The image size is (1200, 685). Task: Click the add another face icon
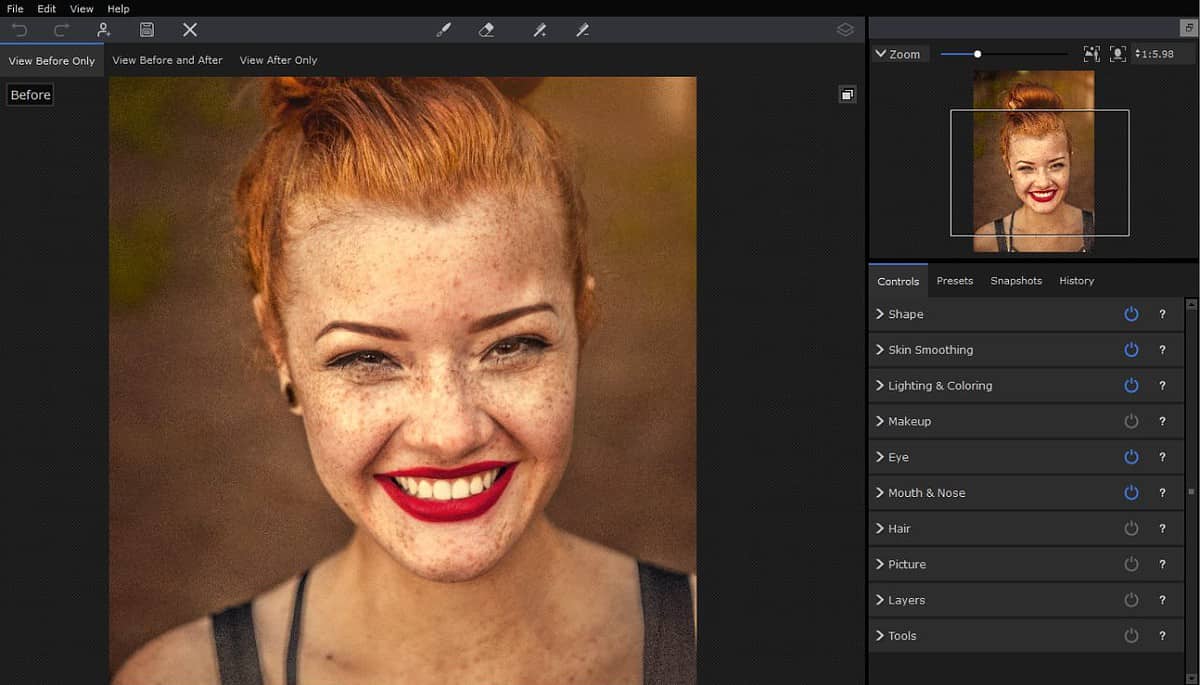pyautogui.click(x=103, y=30)
